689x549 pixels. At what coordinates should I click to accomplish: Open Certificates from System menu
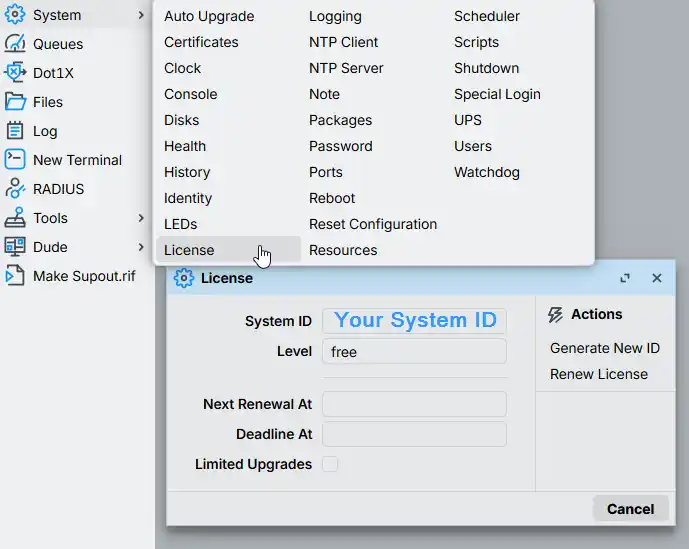coord(201,42)
